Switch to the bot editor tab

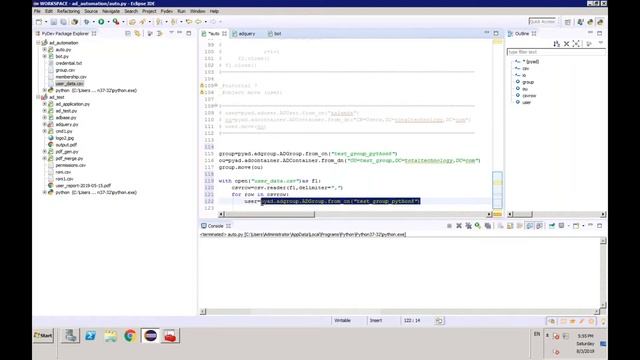pos(276,34)
